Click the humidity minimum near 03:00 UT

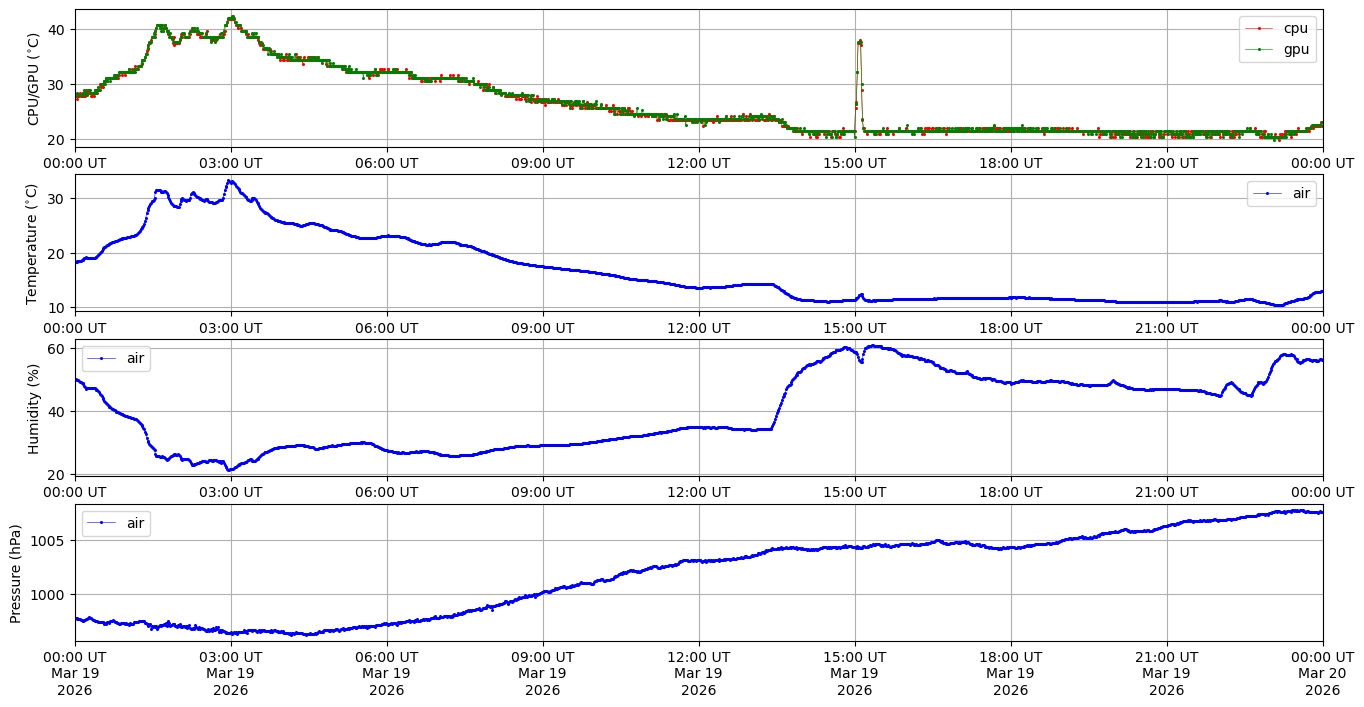tap(229, 470)
